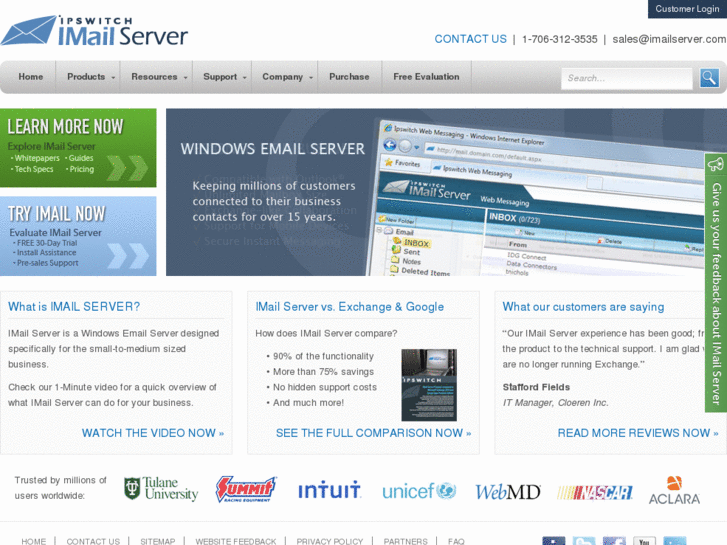Open the Guides link in green banner
727x545 pixels.
coord(81,158)
